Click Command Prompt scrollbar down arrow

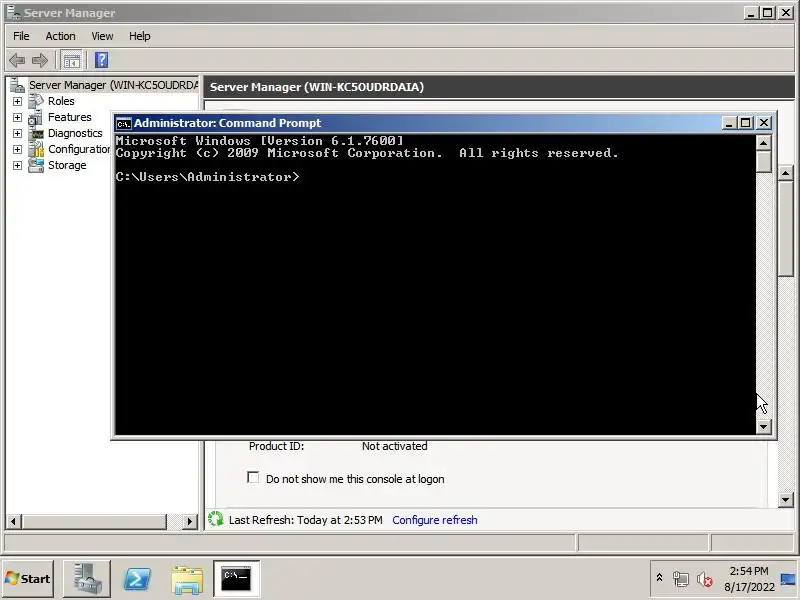click(x=763, y=426)
